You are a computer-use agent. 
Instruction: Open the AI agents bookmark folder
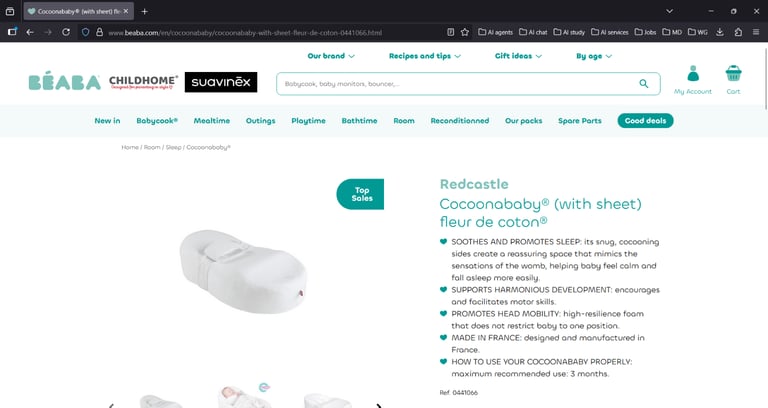(495, 32)
